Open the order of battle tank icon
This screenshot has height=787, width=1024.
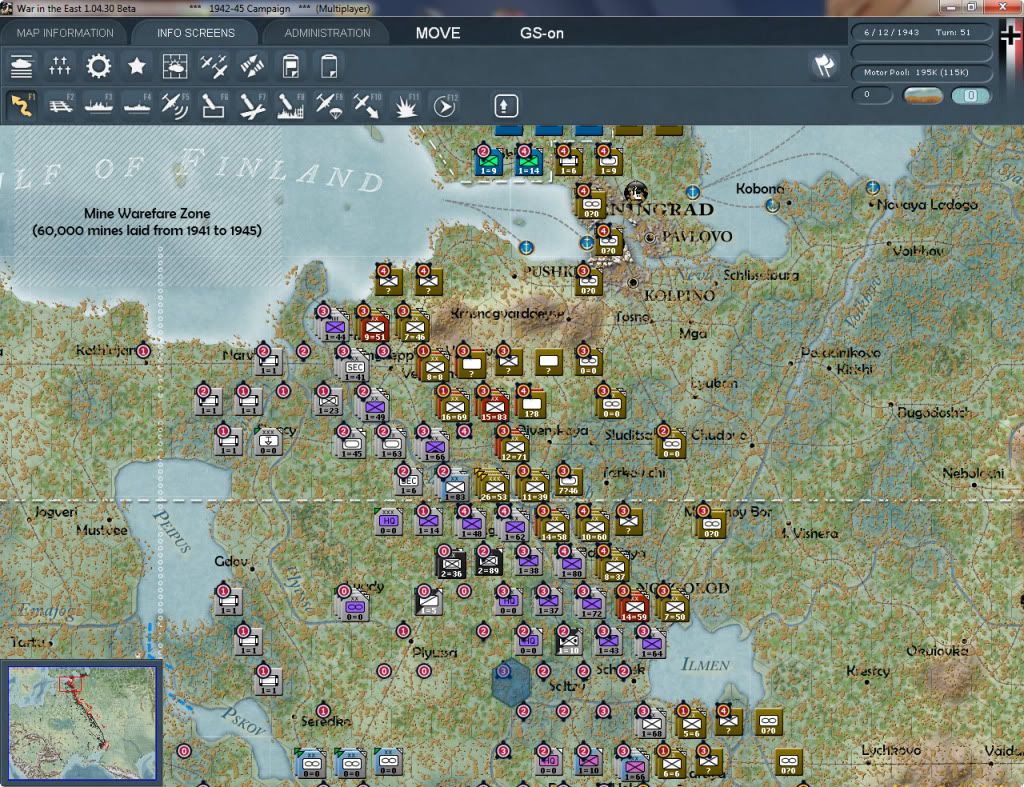(22, 66)
